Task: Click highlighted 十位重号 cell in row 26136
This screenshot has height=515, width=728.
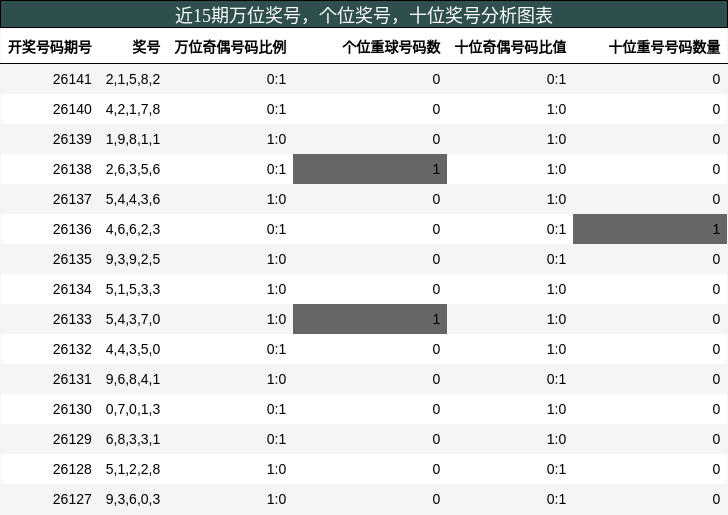Action: point(650,229)
